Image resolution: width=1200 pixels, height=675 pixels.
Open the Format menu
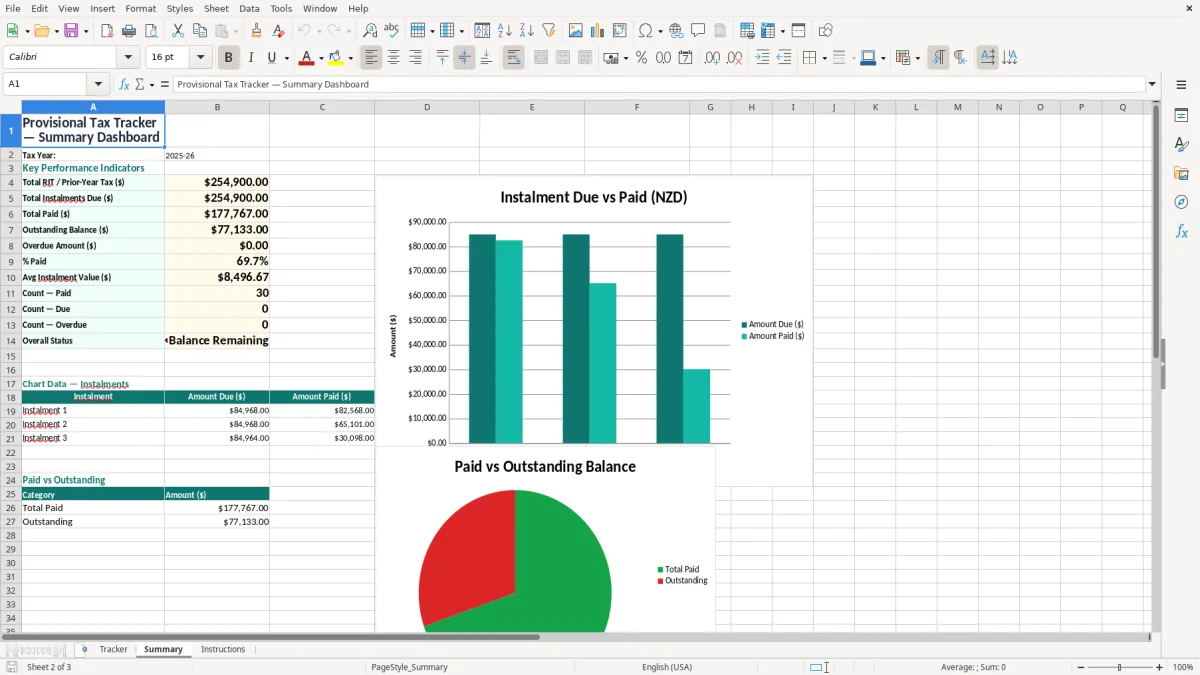(x=140, y=8)
